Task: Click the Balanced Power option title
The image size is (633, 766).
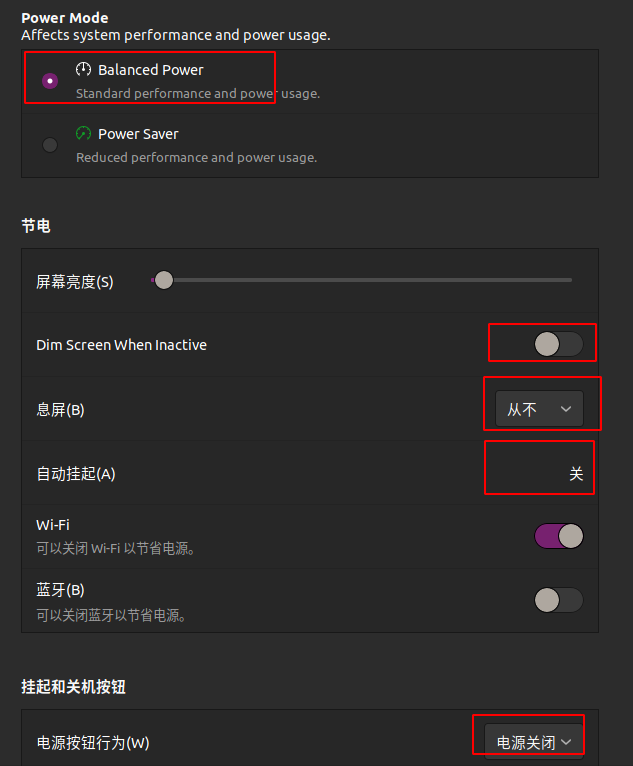Action: tap(150, 70)
